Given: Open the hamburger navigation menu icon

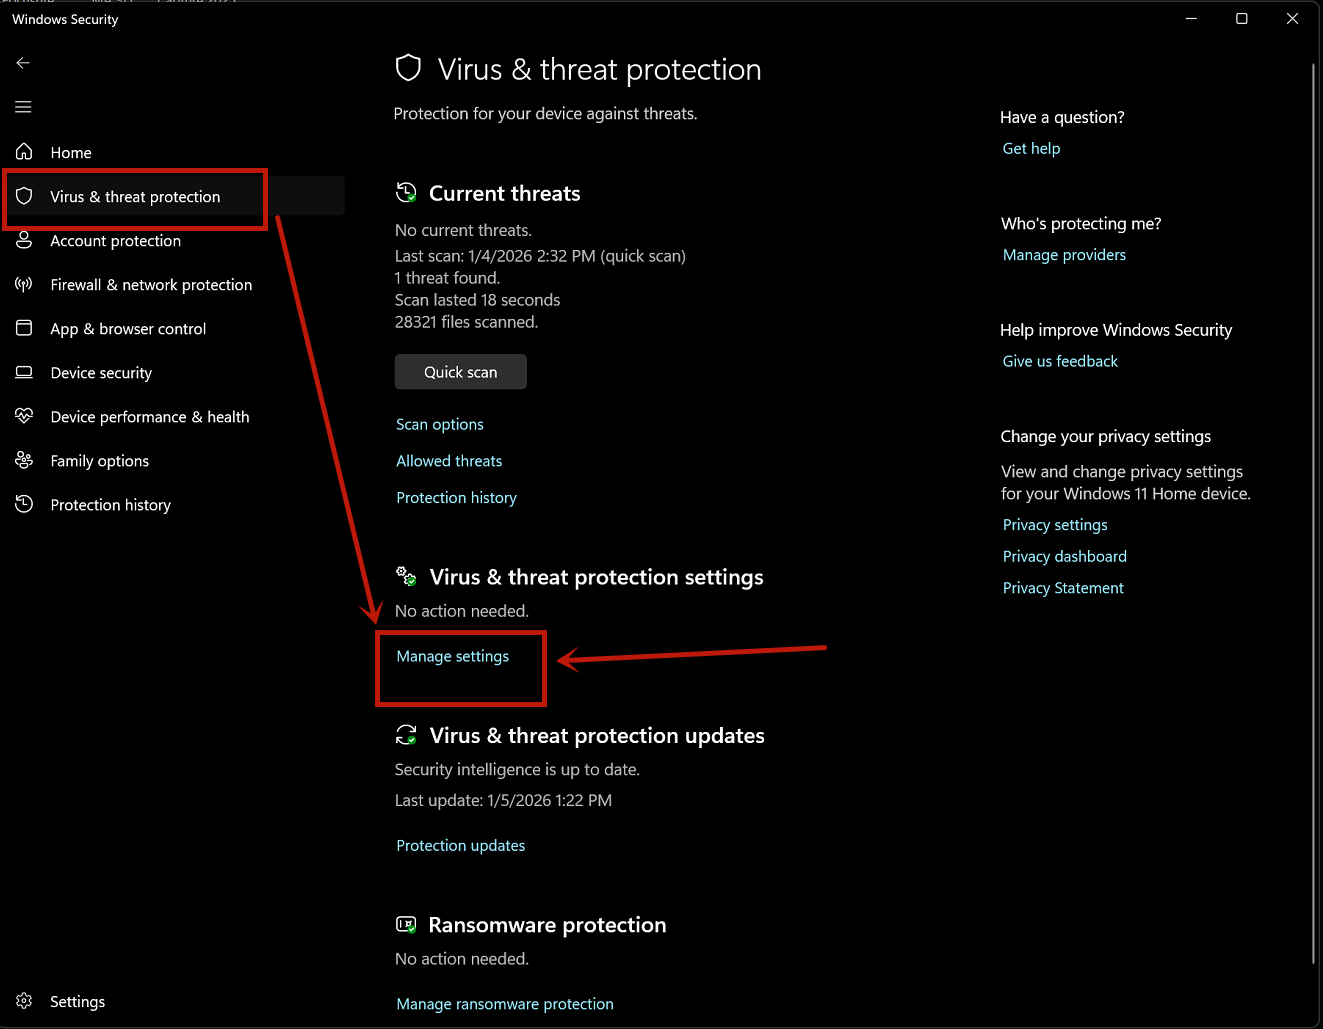Looking at the screenshot, I should pos(23,107).
